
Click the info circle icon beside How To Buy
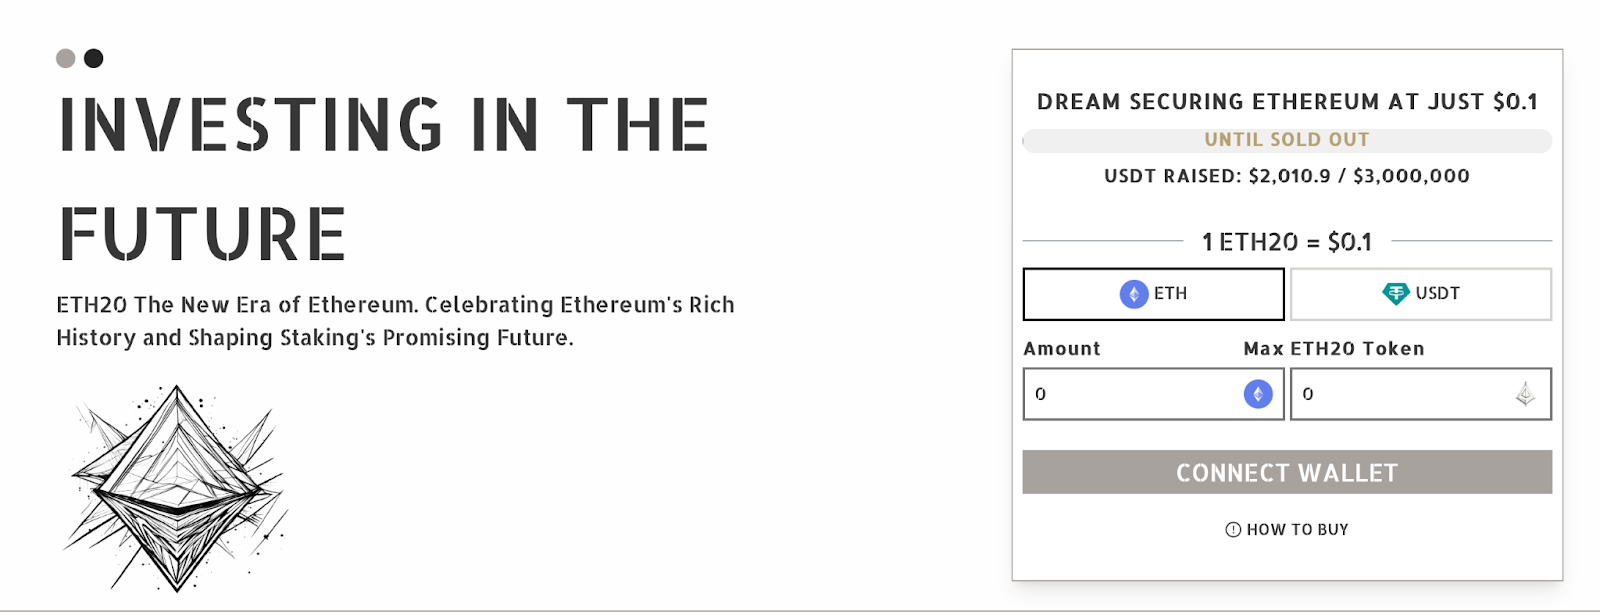[x=1233, y=530]
